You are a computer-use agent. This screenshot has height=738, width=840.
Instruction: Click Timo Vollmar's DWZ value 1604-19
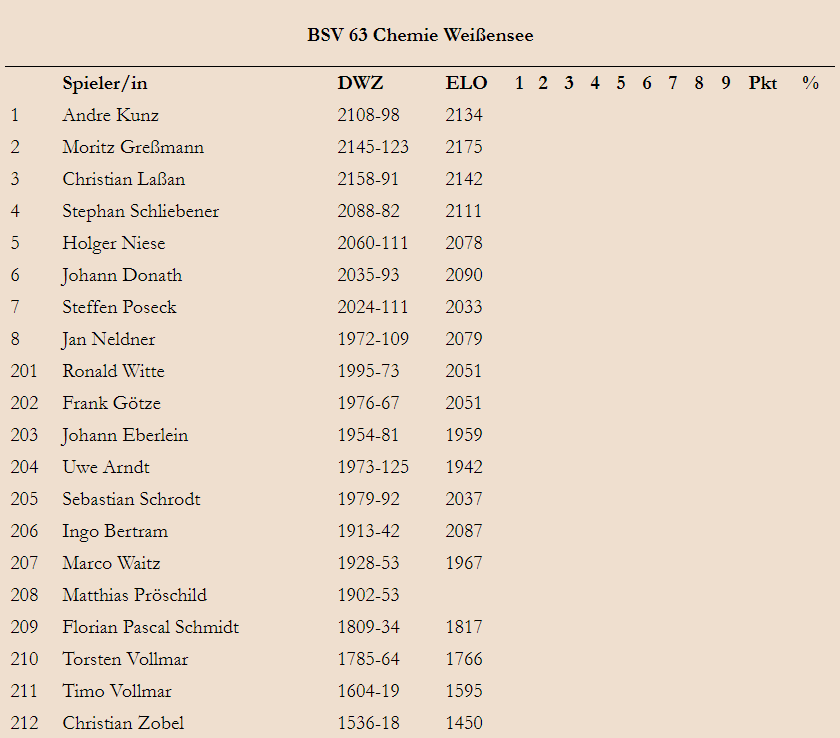(x=368, y=691)
